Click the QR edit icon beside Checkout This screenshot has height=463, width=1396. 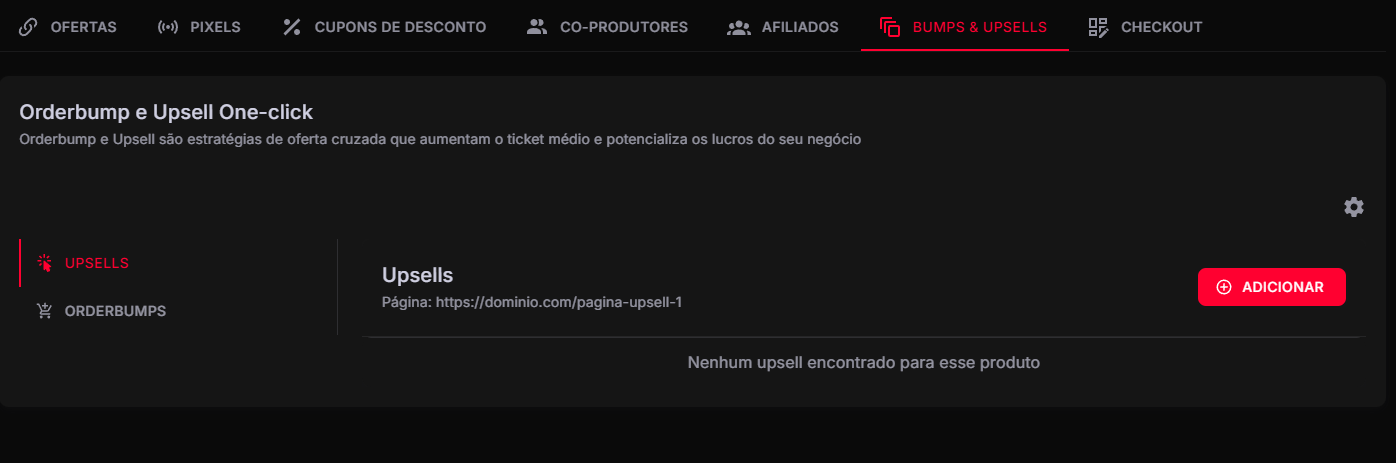point(1098,27)
